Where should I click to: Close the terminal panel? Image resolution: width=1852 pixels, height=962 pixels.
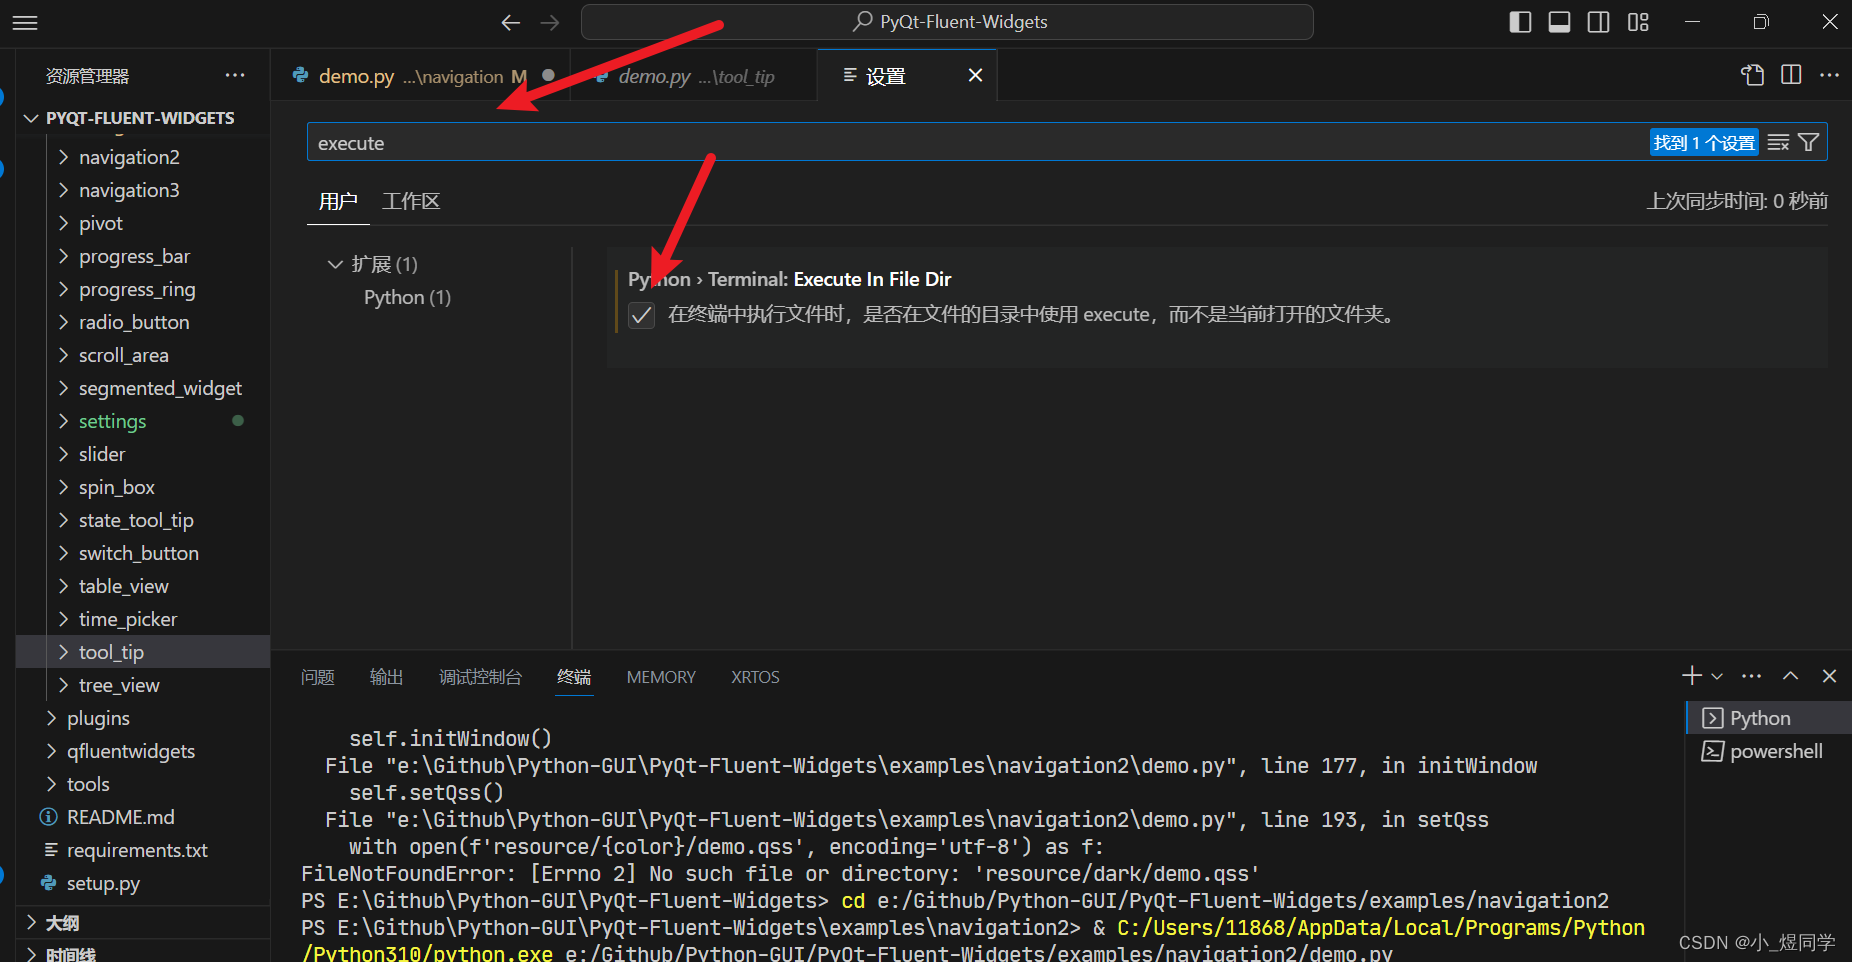pyautogui.click(x=1829, y=676)
